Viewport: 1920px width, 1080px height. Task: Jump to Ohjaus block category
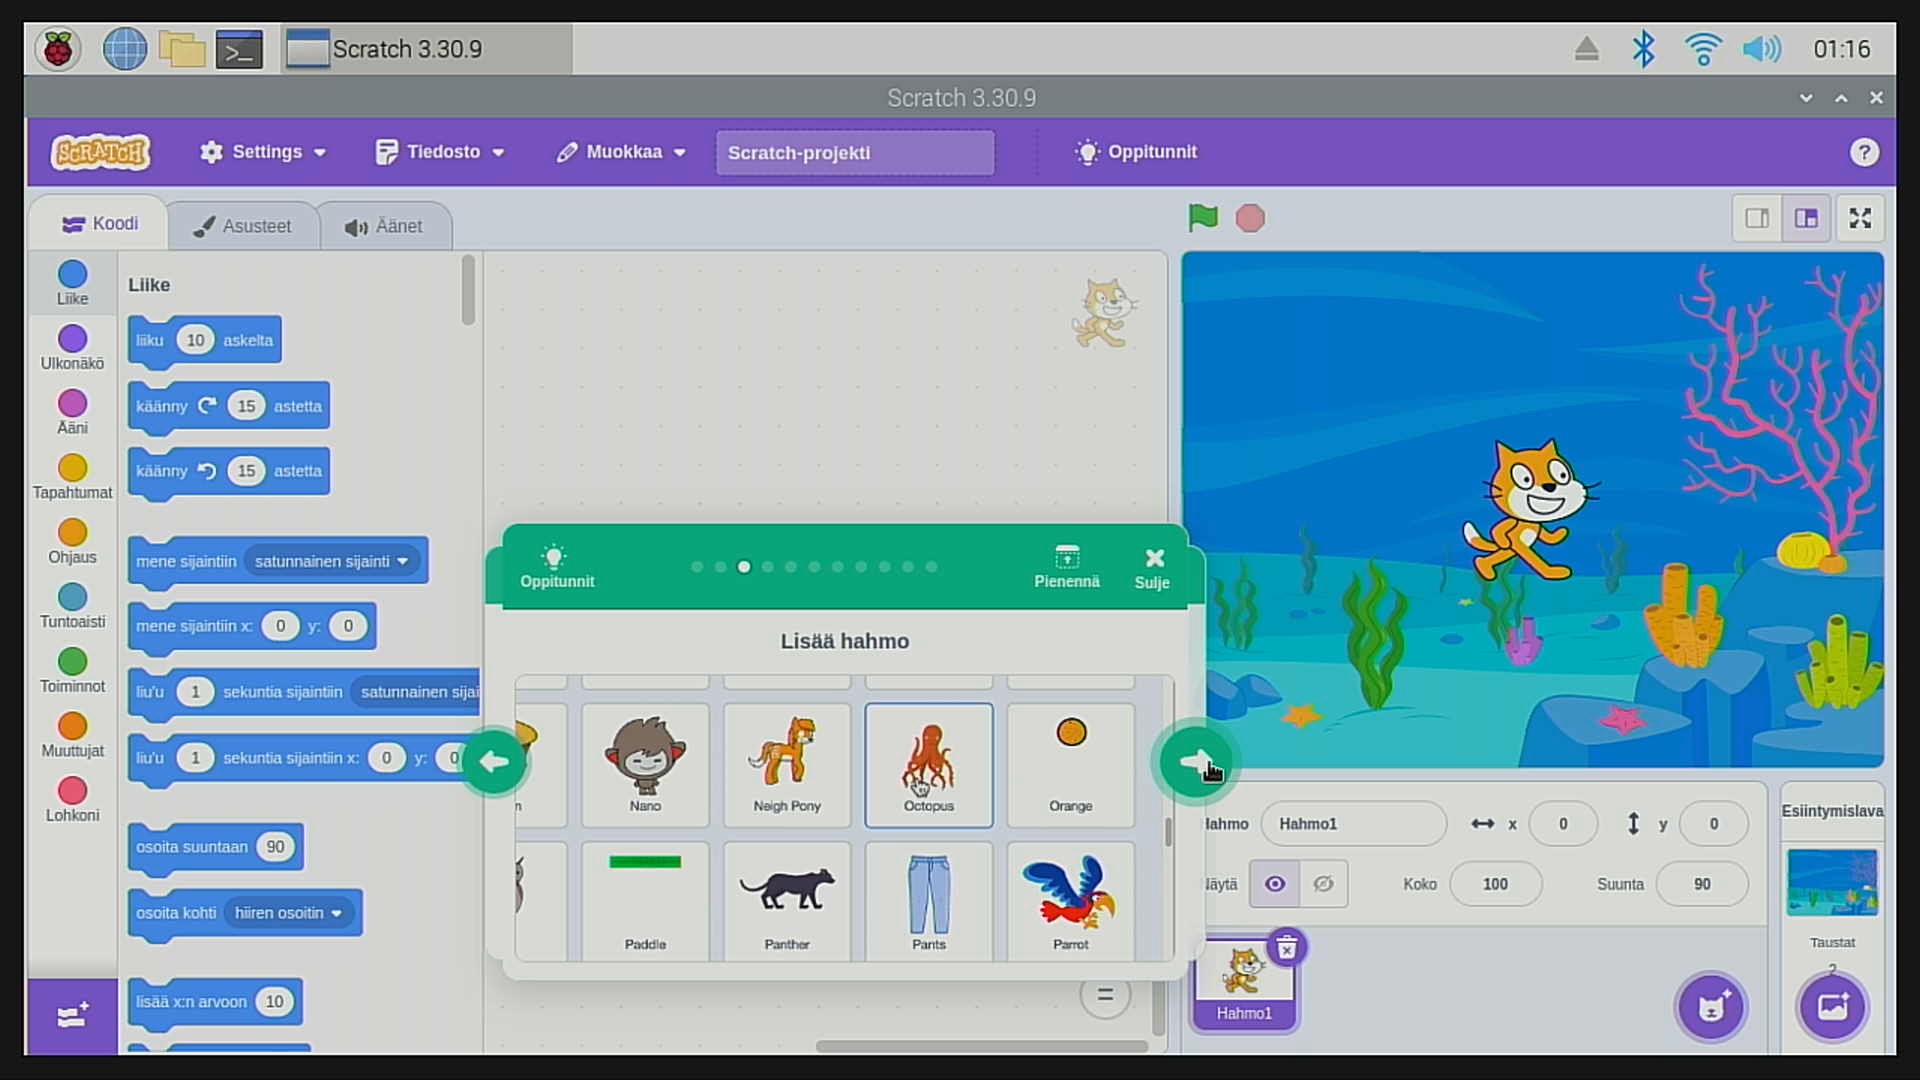[x=72, y=542]
